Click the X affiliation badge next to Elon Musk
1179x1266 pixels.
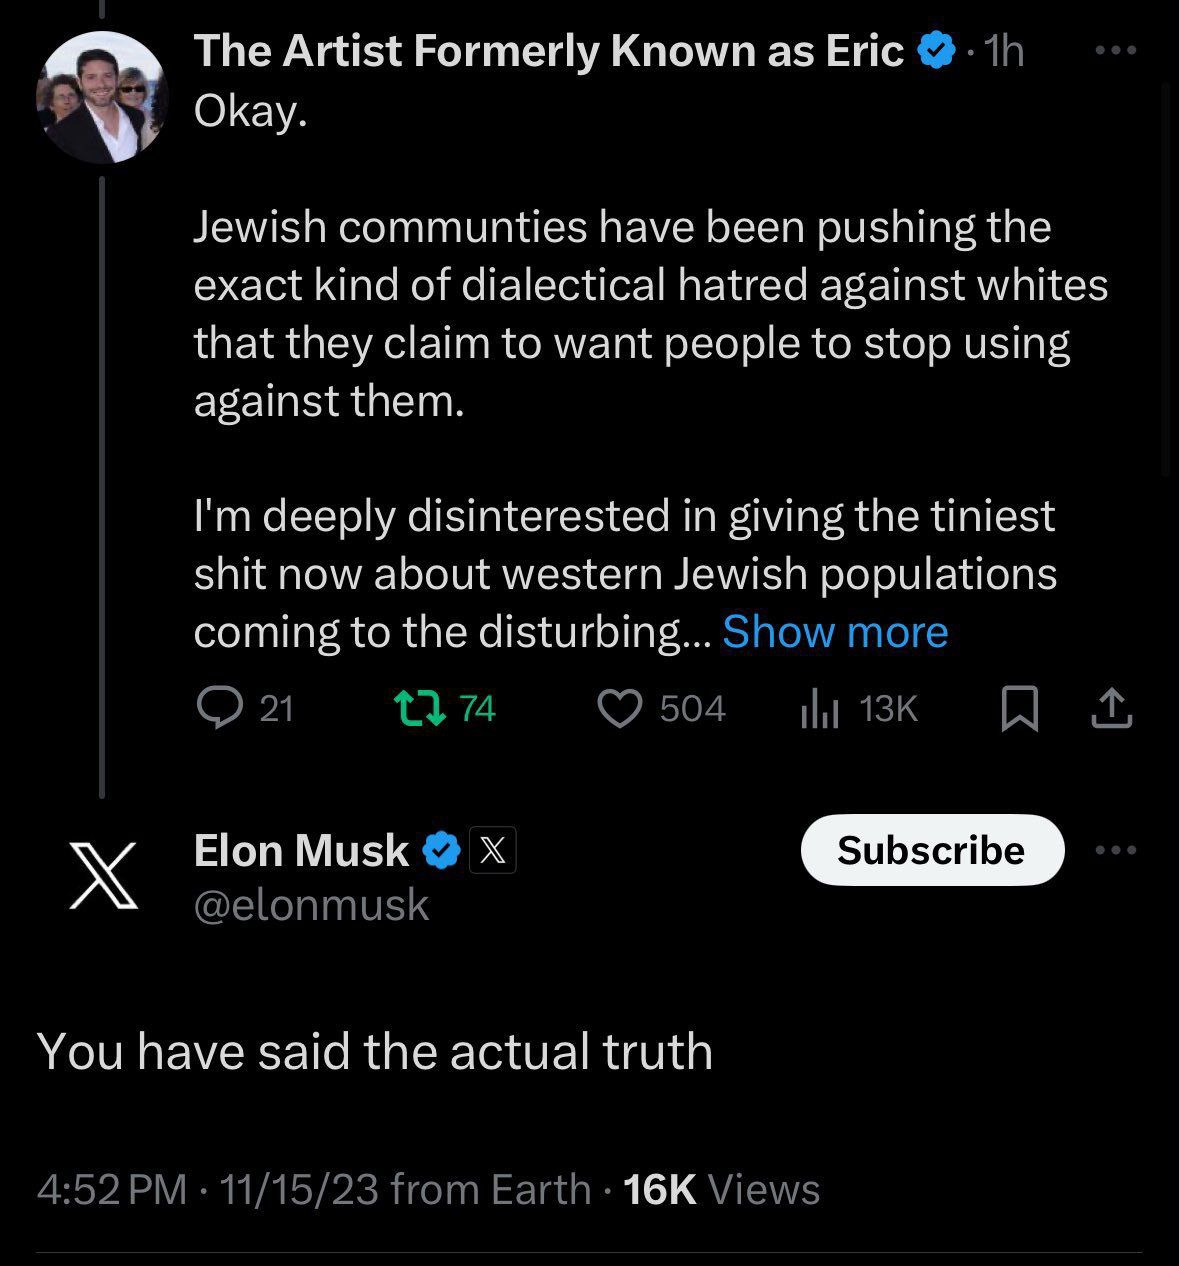493,851
